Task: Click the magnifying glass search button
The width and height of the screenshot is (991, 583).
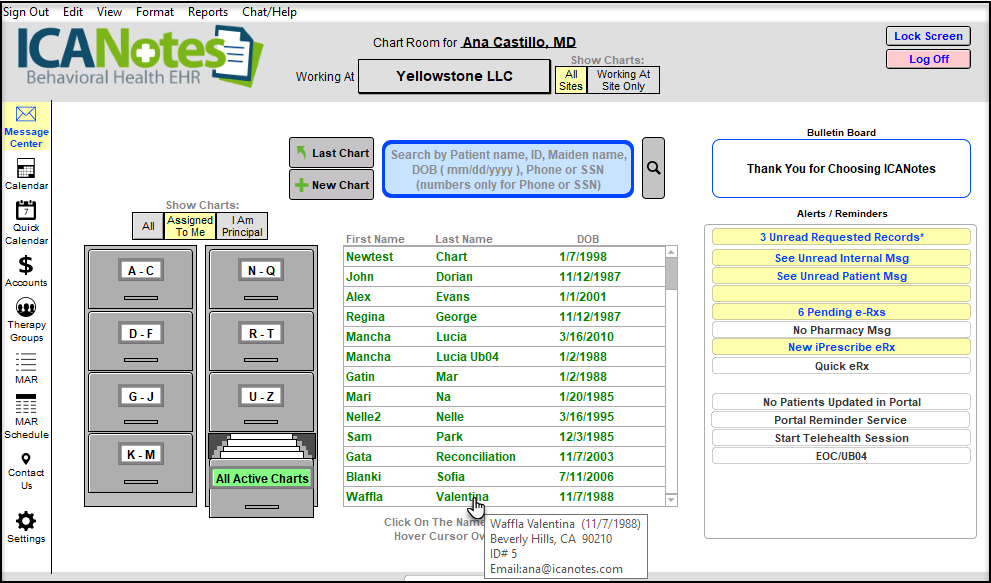Action: click(x=653, y=168)
